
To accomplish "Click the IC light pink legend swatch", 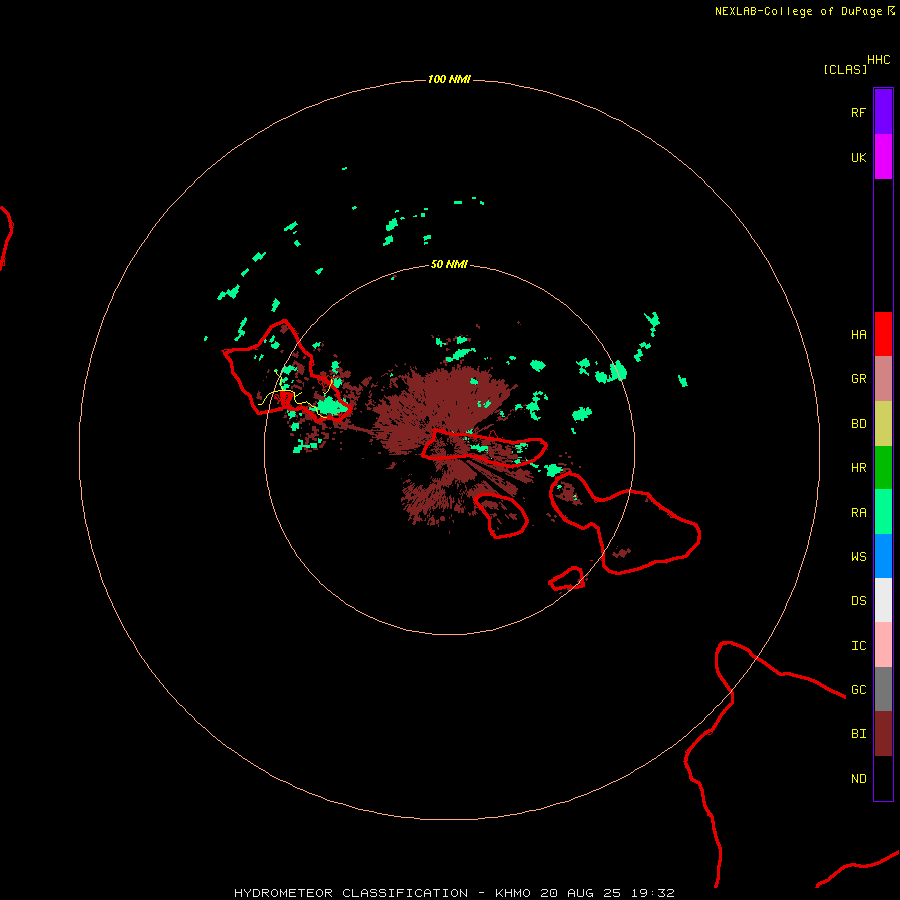I will click(883, 645).
